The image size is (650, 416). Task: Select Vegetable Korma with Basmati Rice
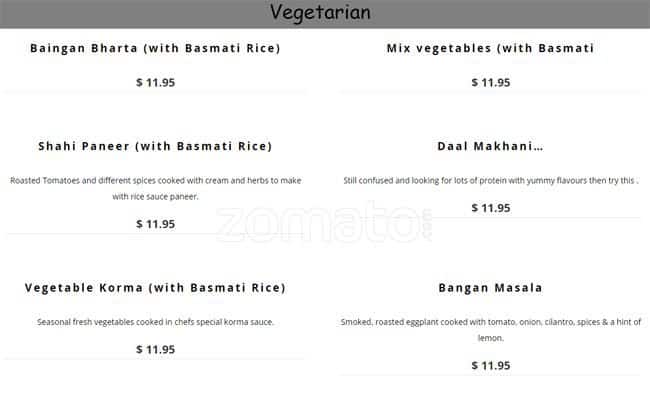[155, 288]
